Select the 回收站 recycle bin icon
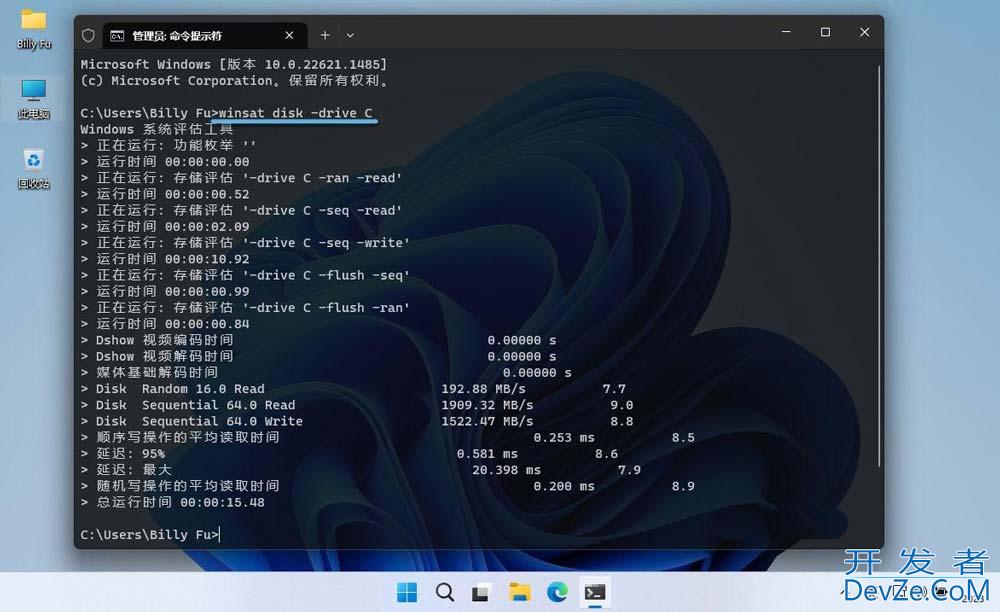This screenshot has width=1000, height=612. coord(33,170)
